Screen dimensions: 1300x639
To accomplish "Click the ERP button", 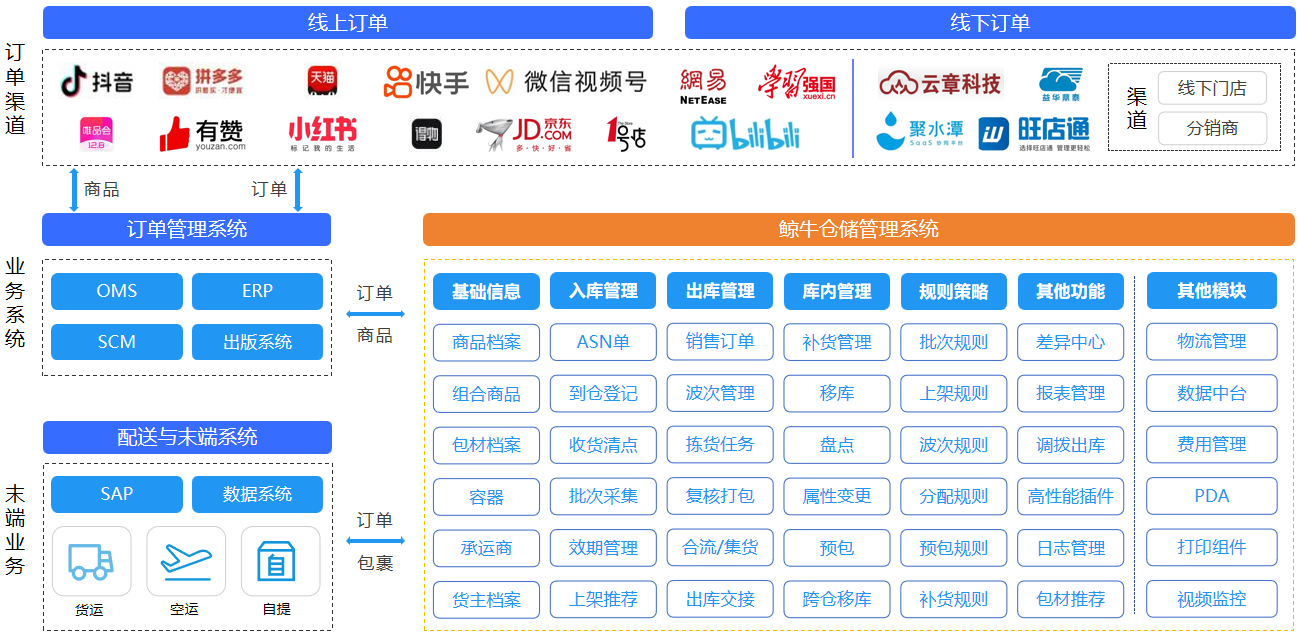I will coord(257,291).
